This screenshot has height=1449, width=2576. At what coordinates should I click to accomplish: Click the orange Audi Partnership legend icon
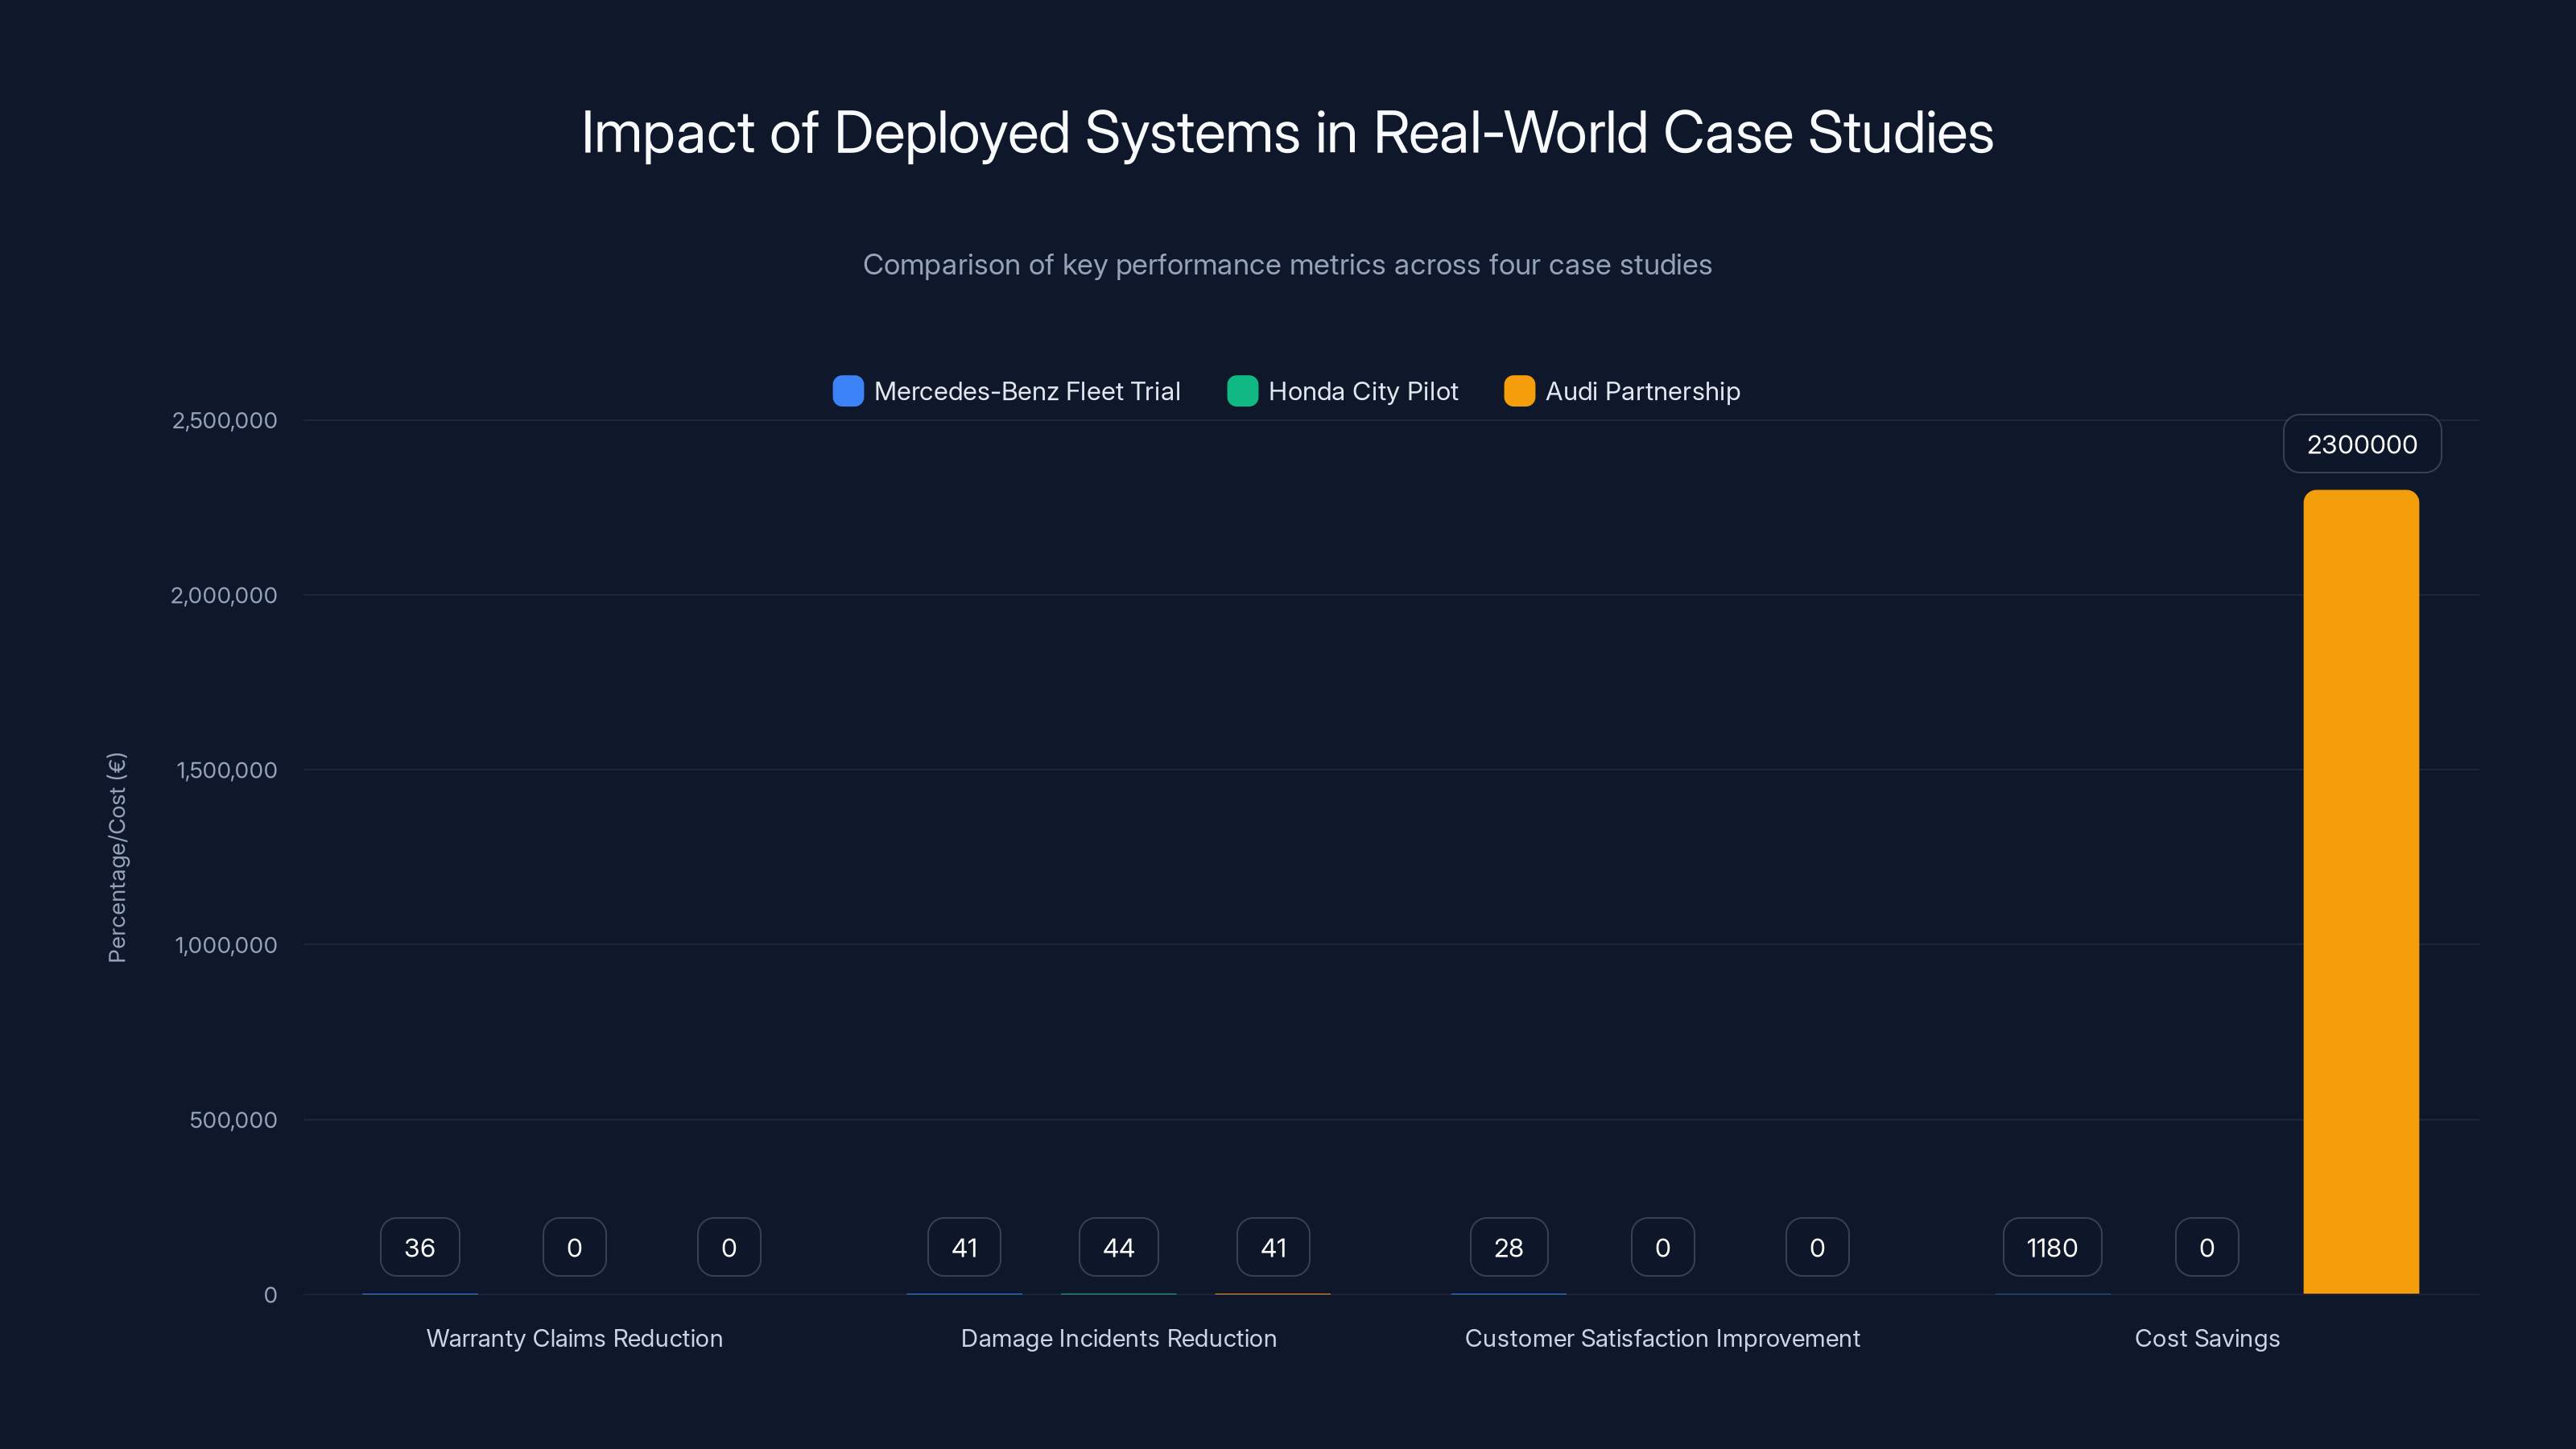(1519, 391)
